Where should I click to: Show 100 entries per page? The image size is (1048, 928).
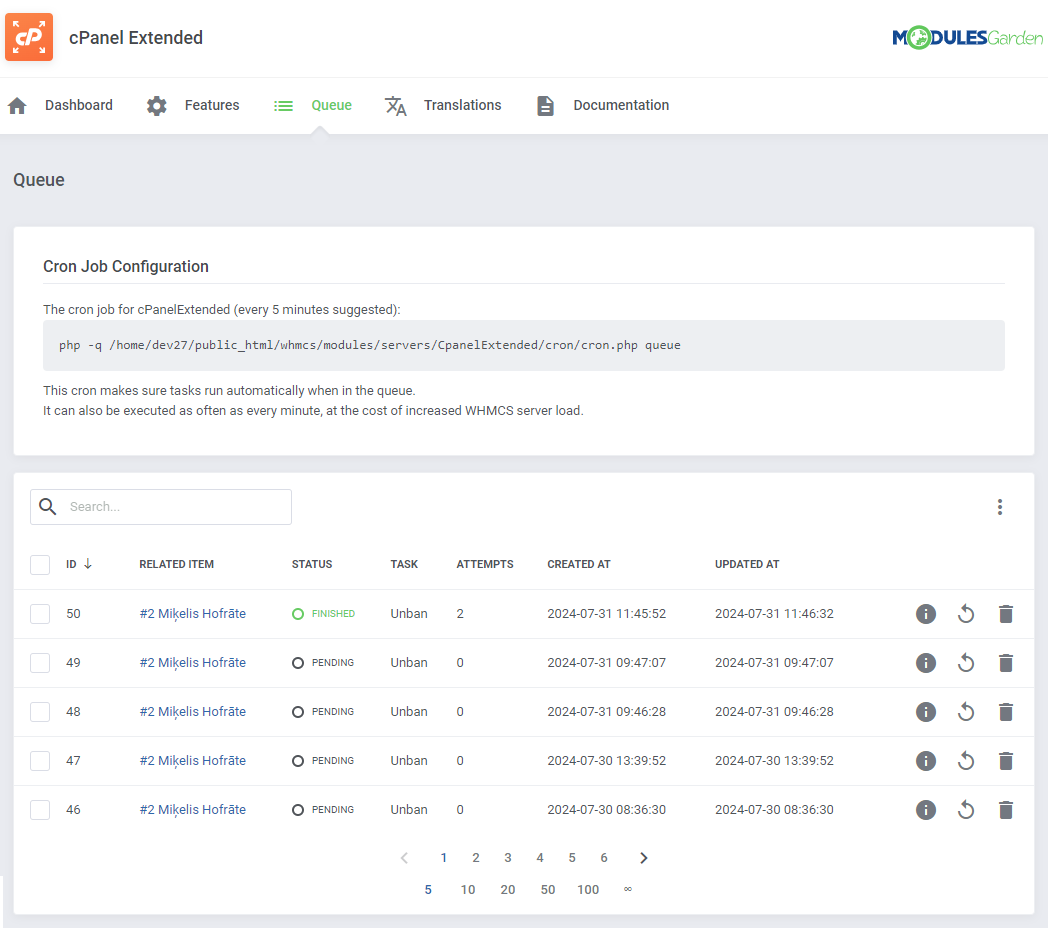588,890
